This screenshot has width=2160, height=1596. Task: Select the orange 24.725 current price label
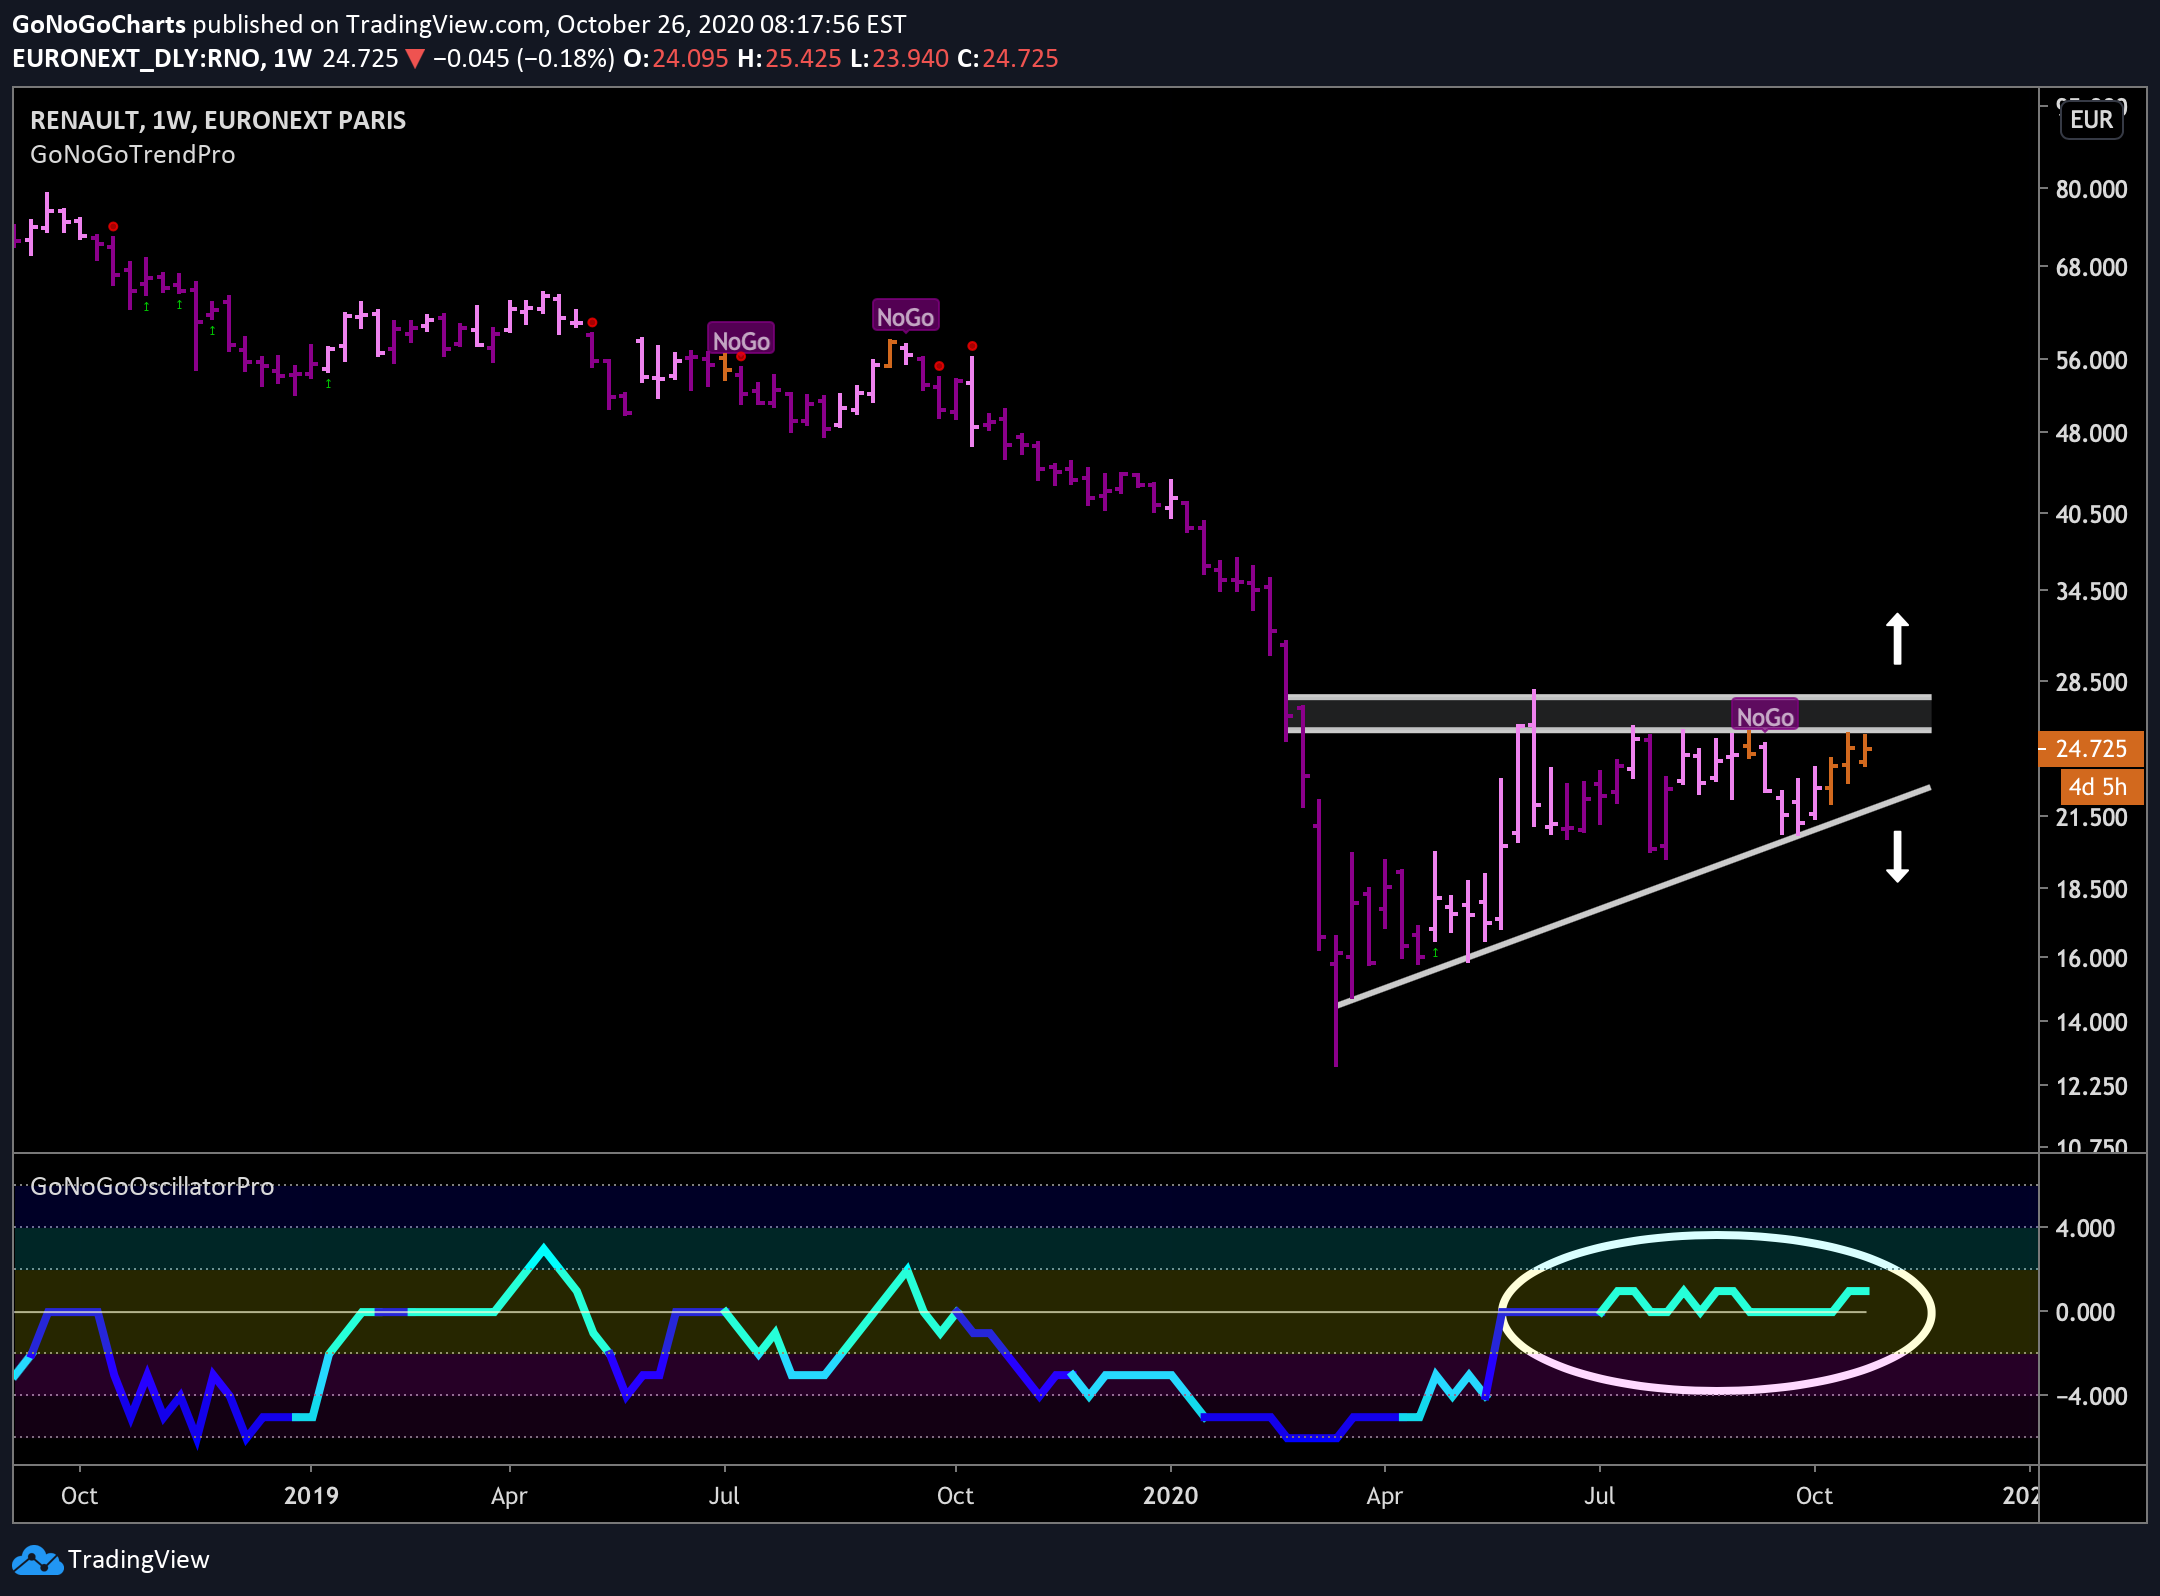click(2091, 748)
